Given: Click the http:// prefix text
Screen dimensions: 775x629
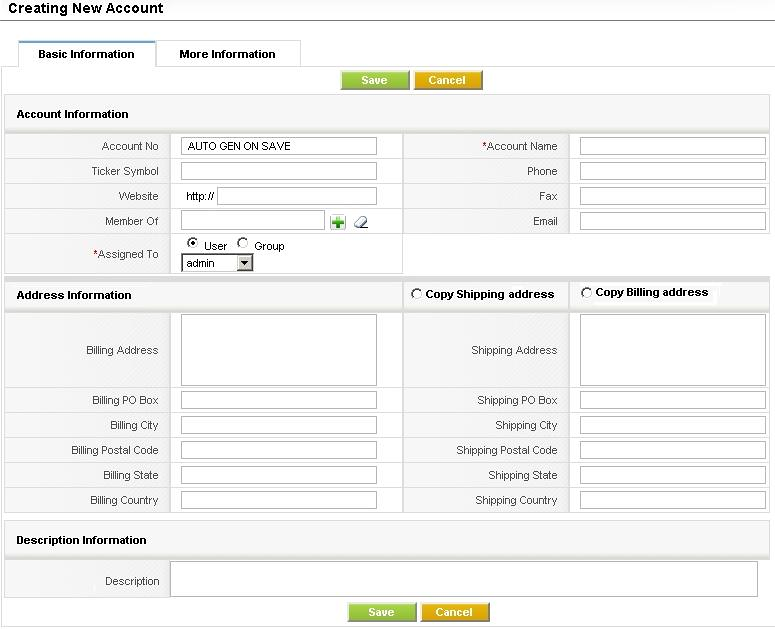Looking at the screenshot, I should 200,196.
